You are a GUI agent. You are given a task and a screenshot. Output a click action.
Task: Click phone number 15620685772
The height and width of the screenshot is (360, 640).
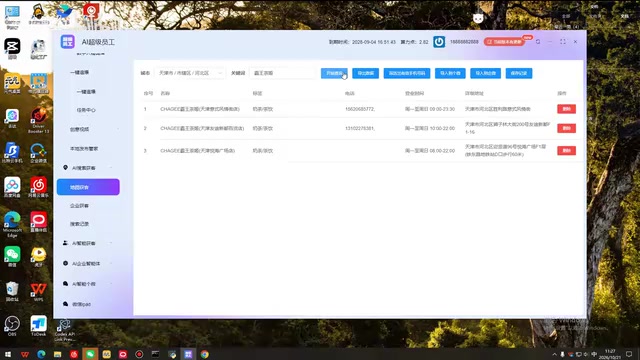(x=360, y=109)
